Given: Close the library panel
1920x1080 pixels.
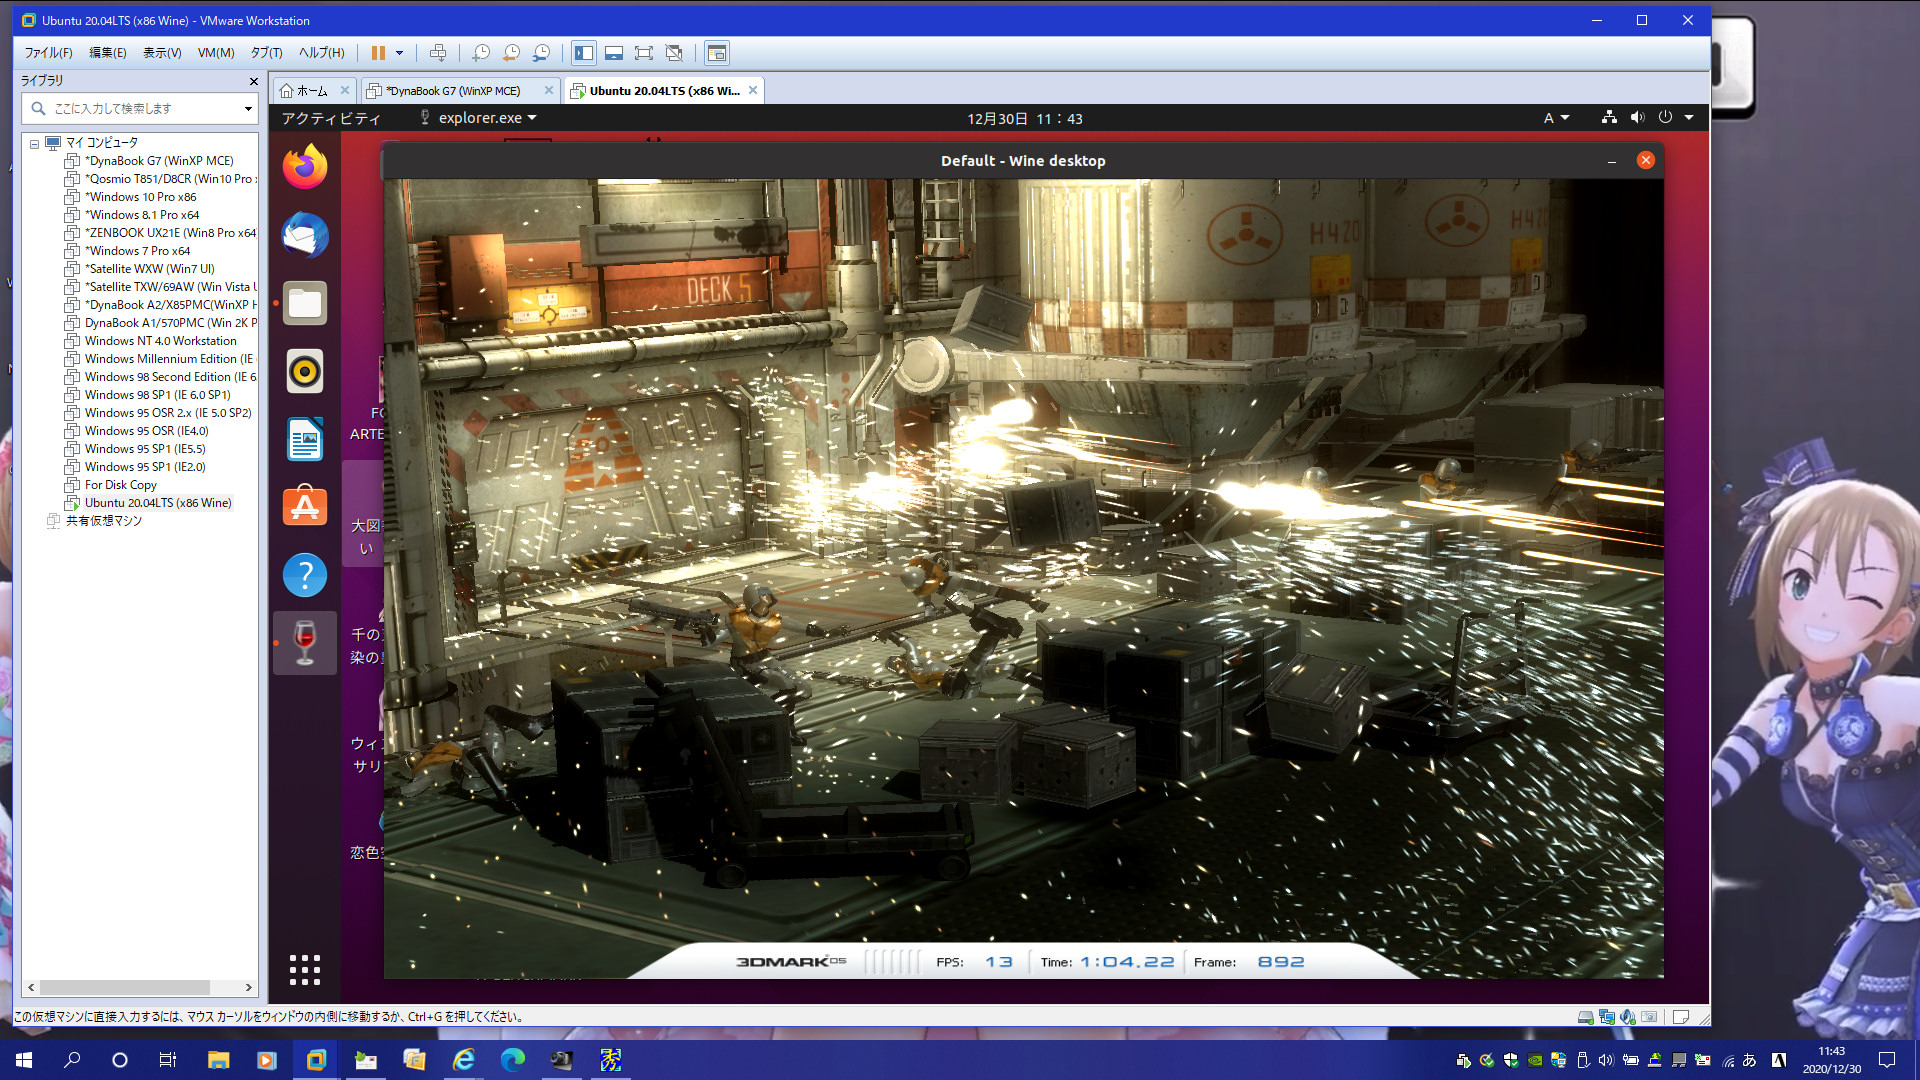Looking at the screenshot, I should pos(253,81).
